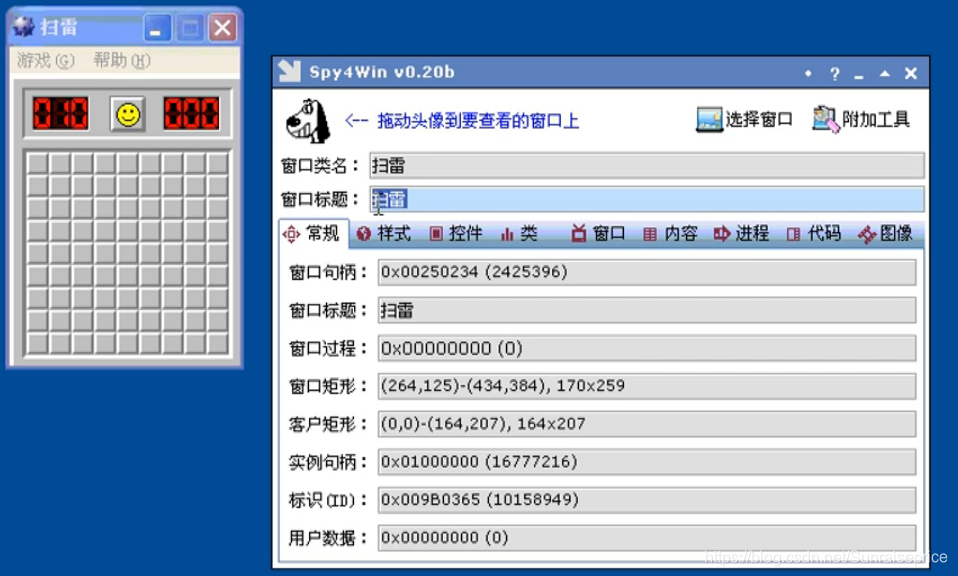Close the 扫雷 window
Image resolution: width=958 pixels, height=576 pixels.
point(222,28)
